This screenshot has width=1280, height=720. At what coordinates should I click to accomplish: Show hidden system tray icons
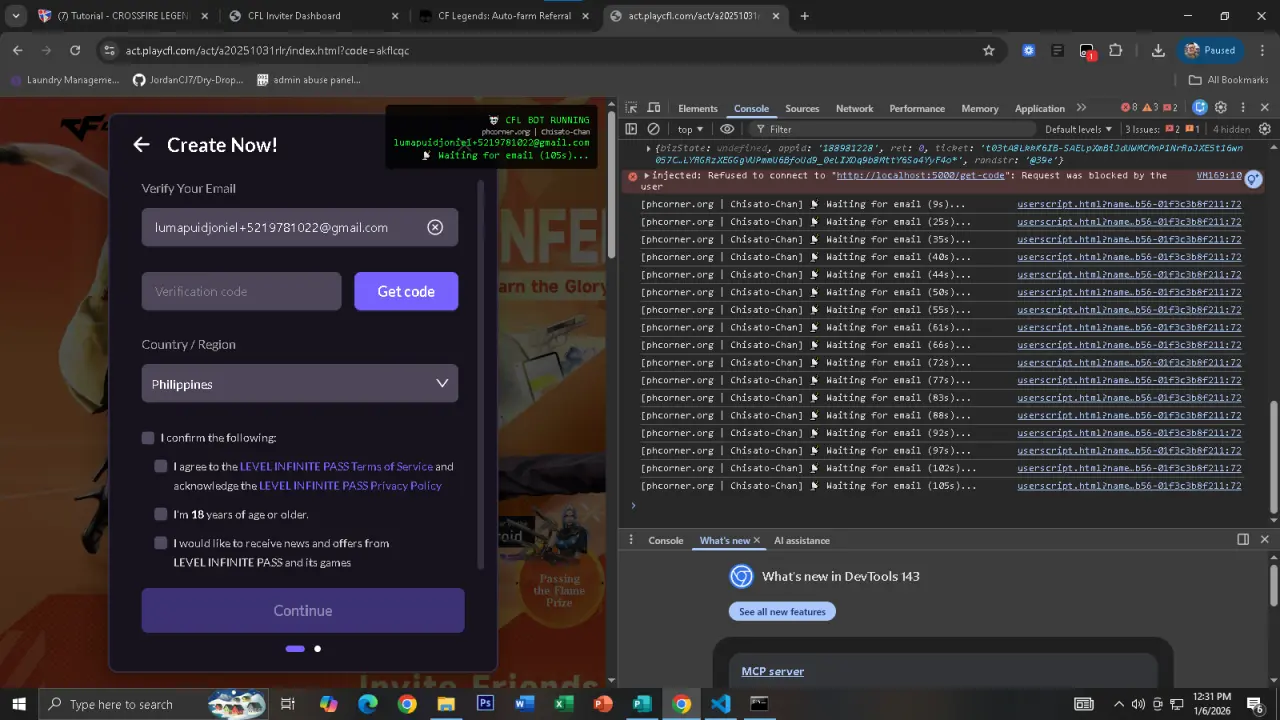click(x=1119, y=704)
